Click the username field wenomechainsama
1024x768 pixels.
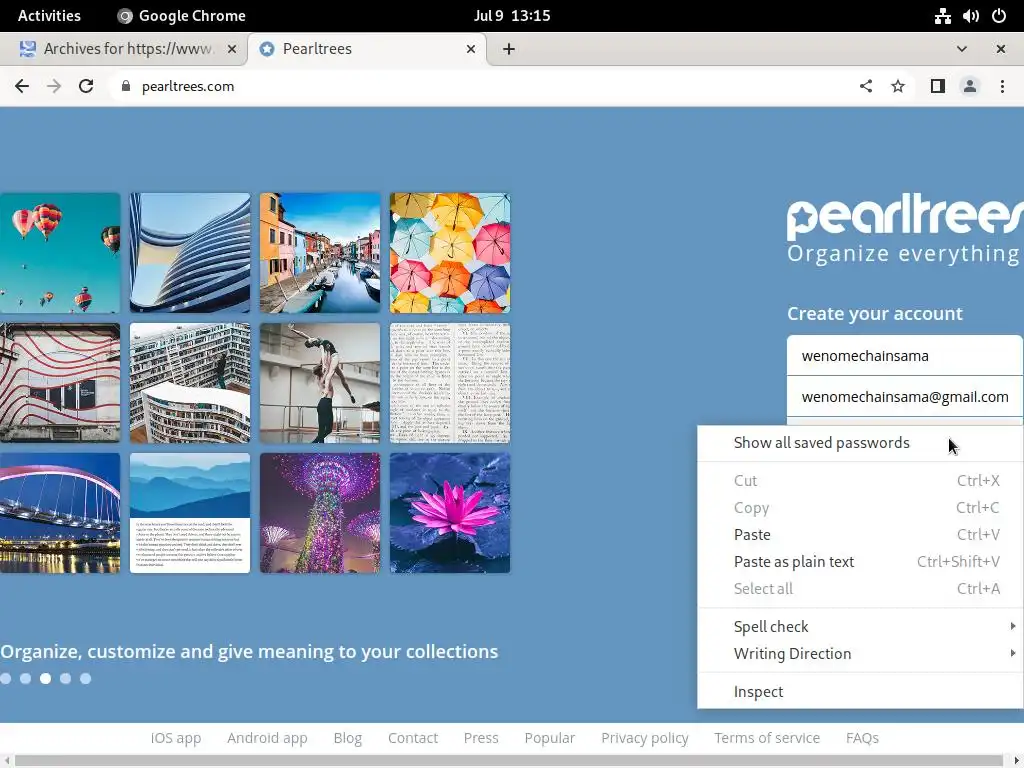click(x=904, y=356)
